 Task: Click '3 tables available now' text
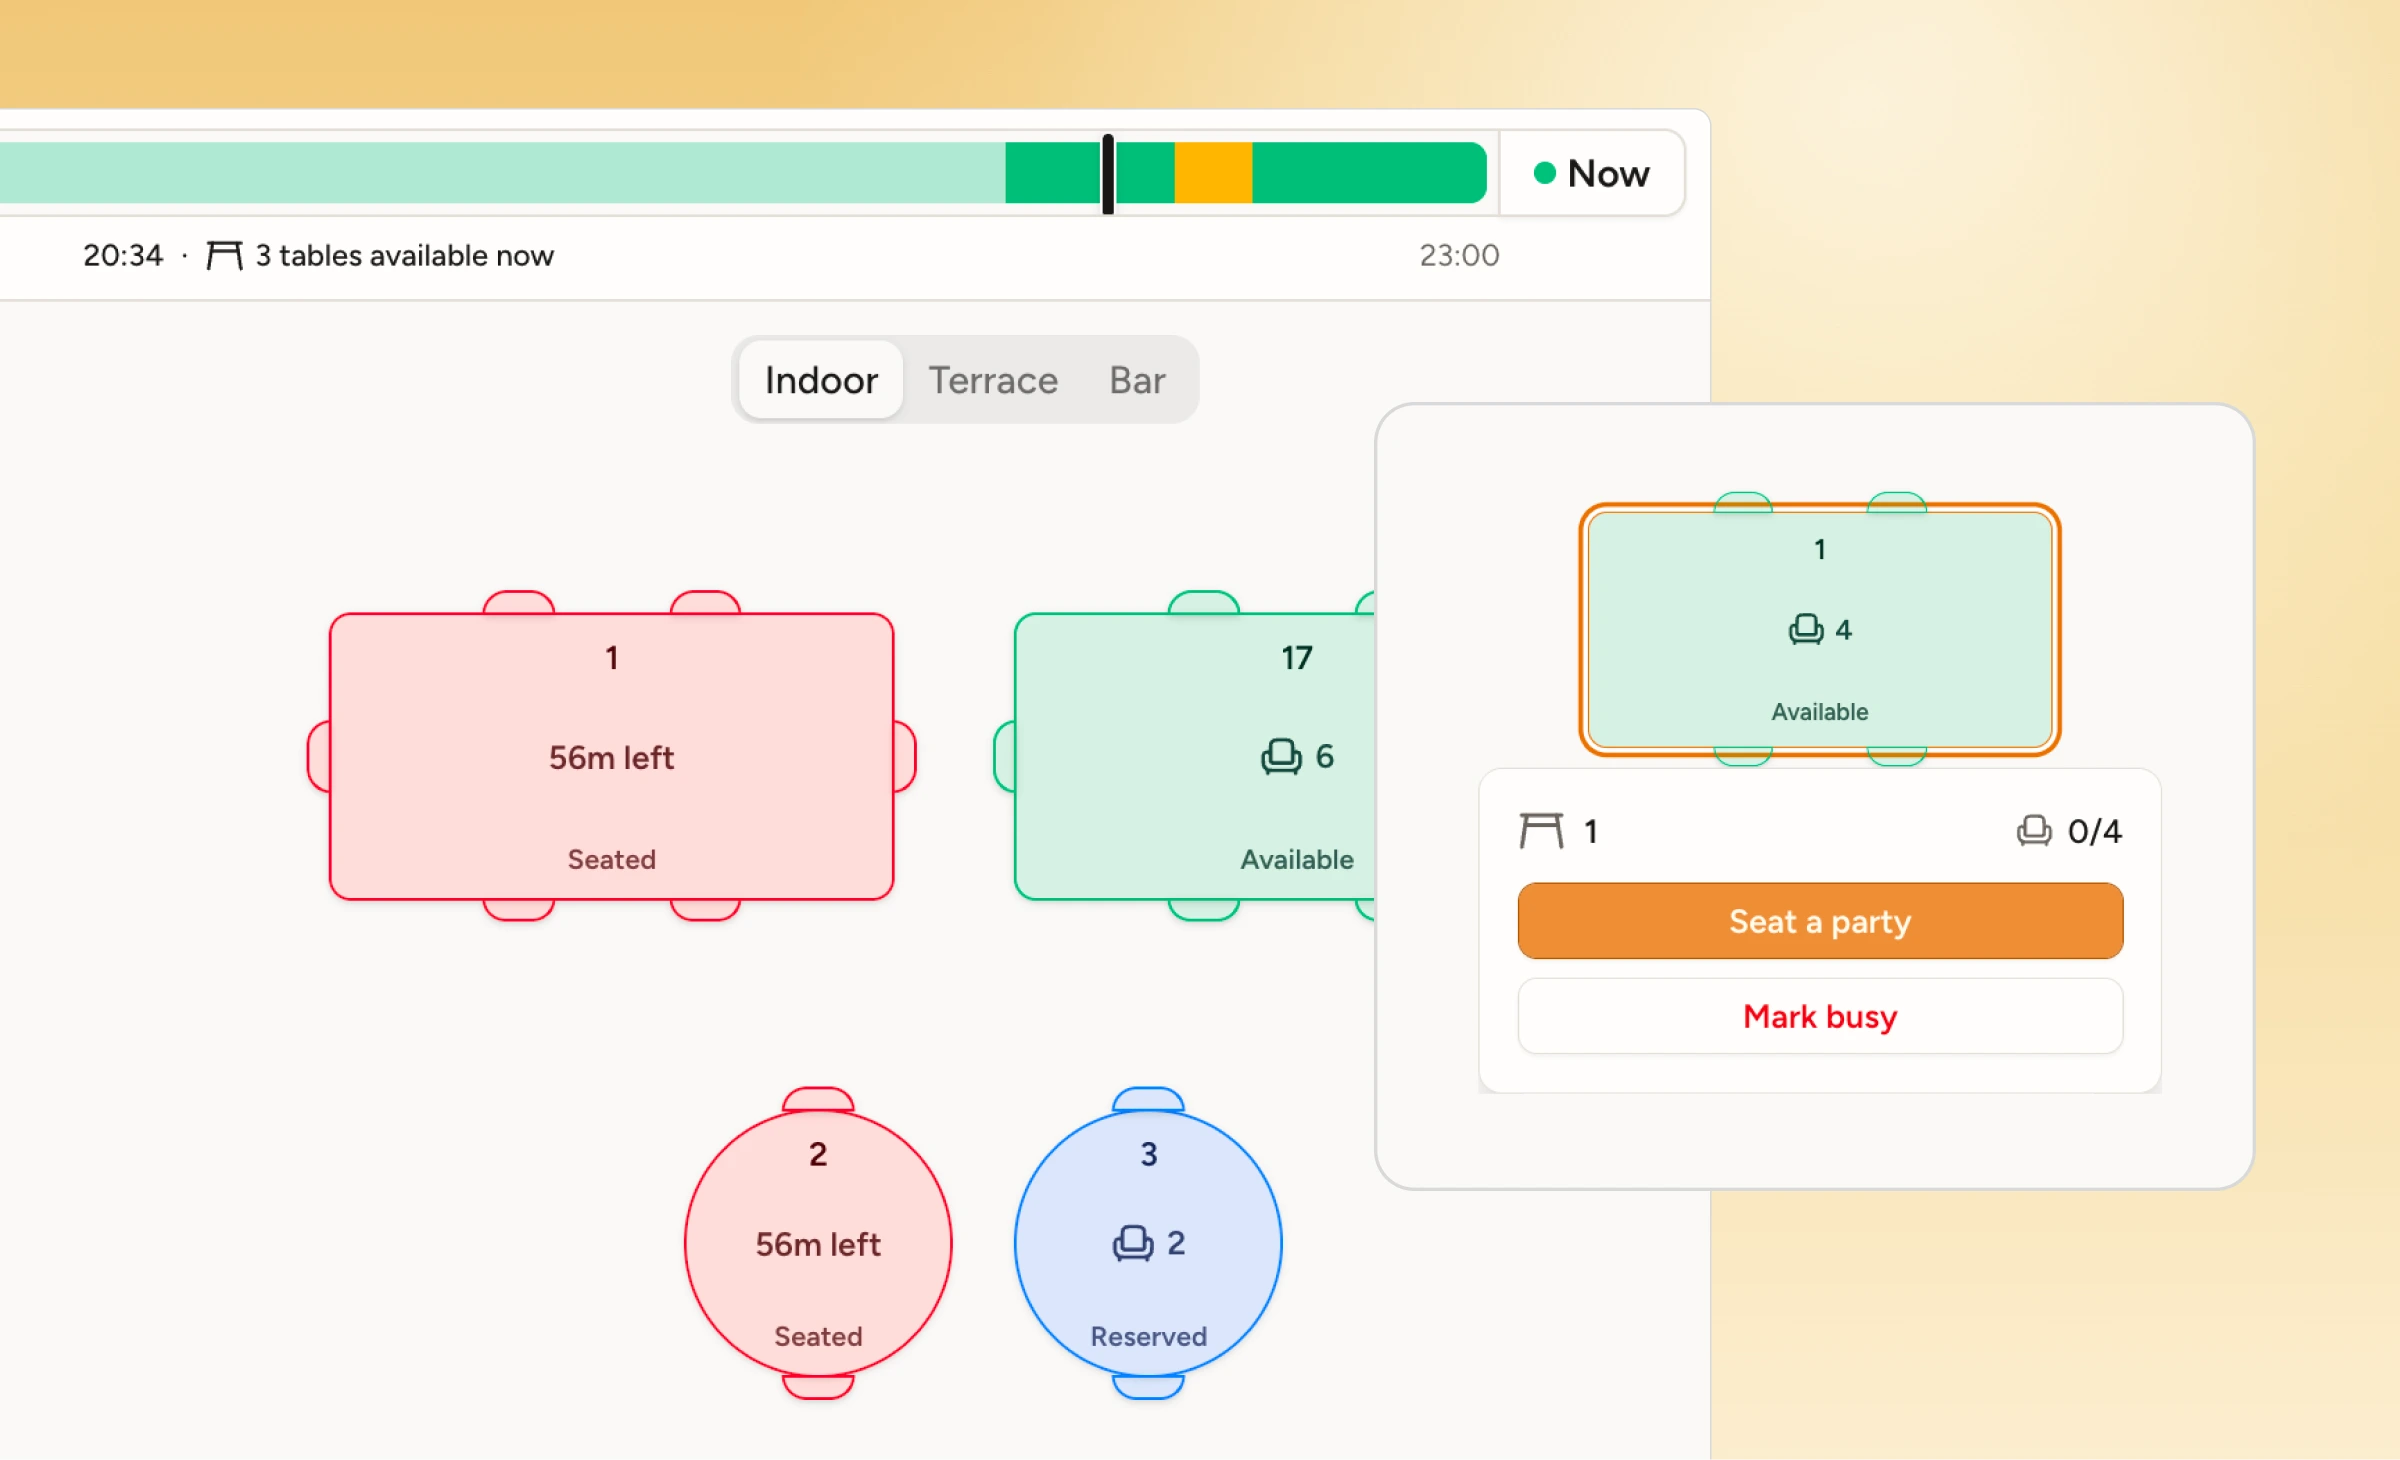[x=404, y=256]
